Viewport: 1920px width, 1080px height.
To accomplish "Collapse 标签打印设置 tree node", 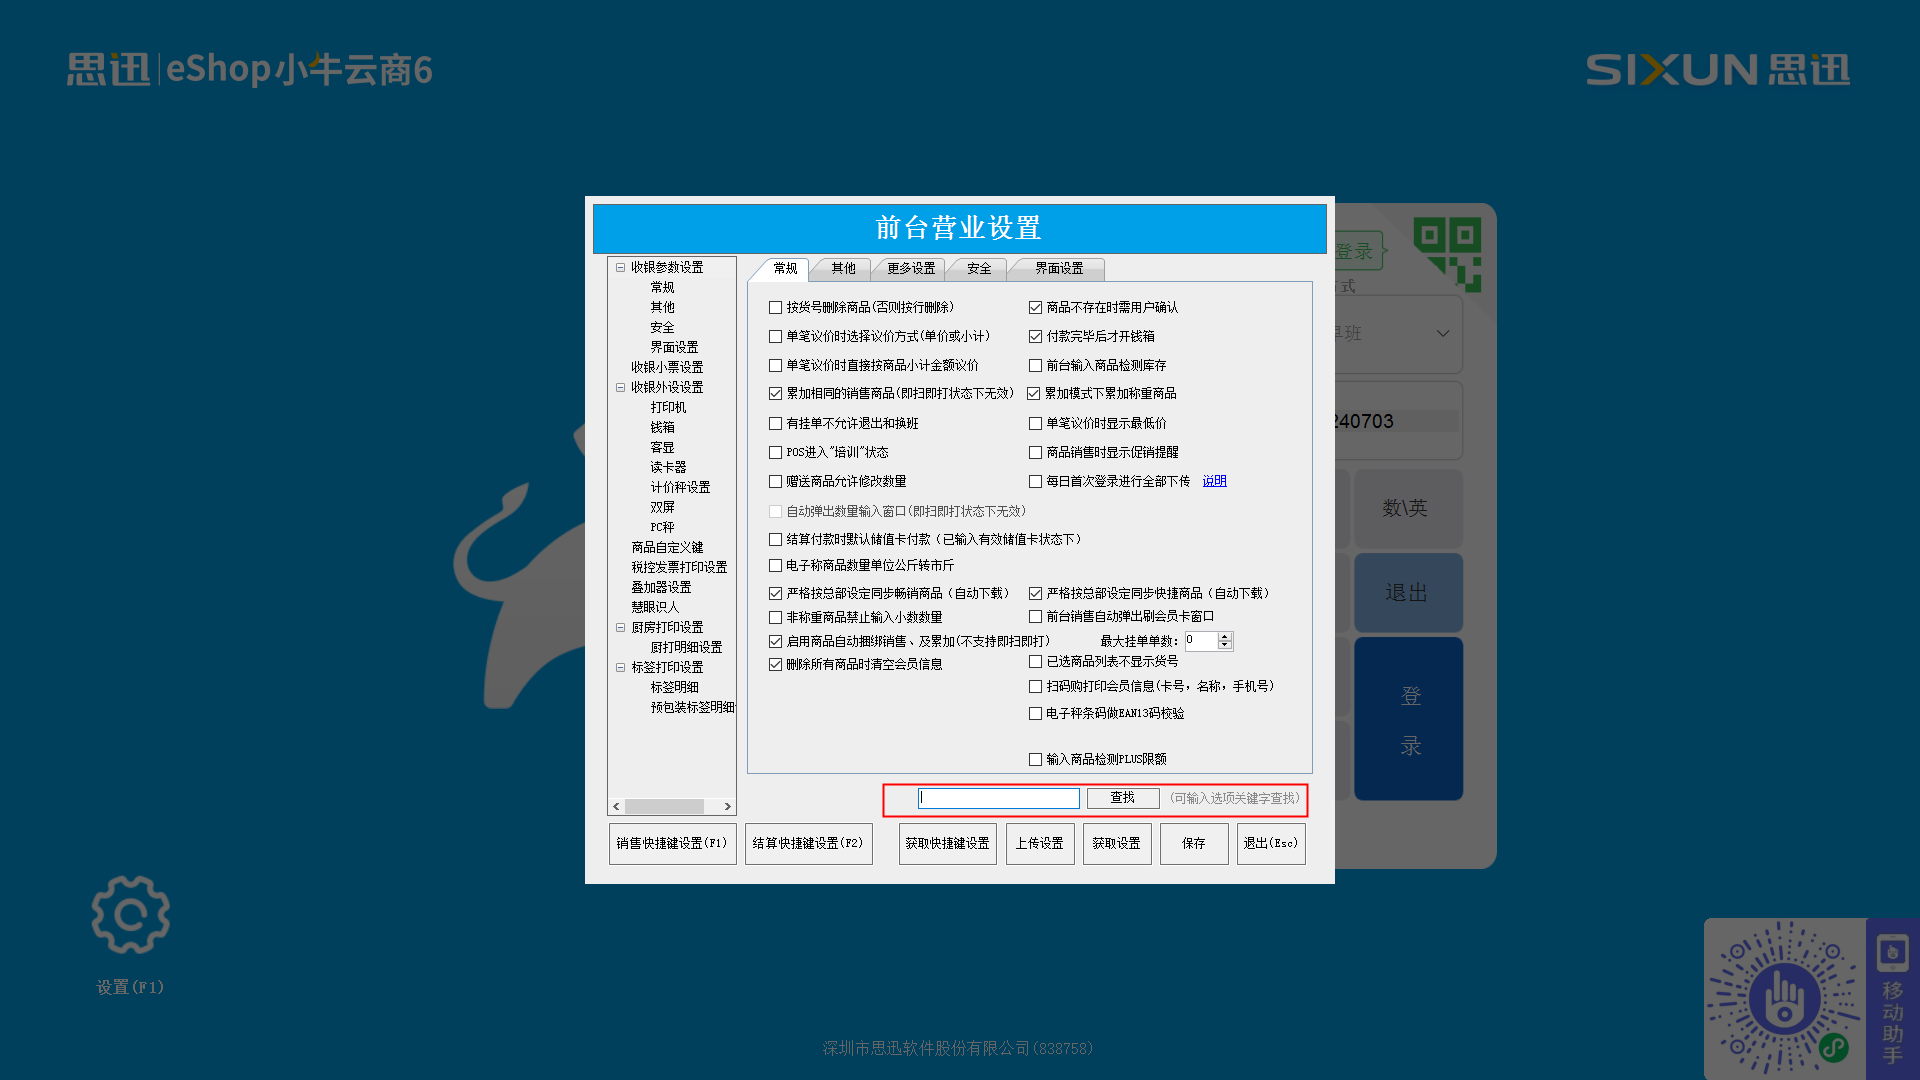I will pyautogui.click(x=620, y=667).
